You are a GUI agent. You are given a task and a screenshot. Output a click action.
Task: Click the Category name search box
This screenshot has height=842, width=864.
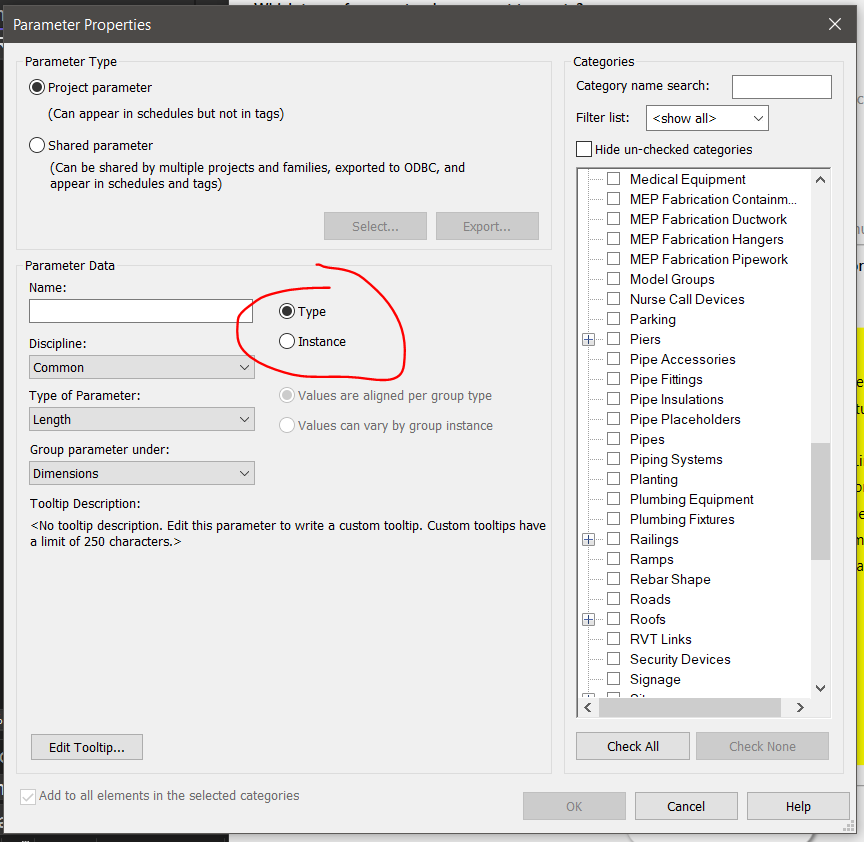click(781, 87)
